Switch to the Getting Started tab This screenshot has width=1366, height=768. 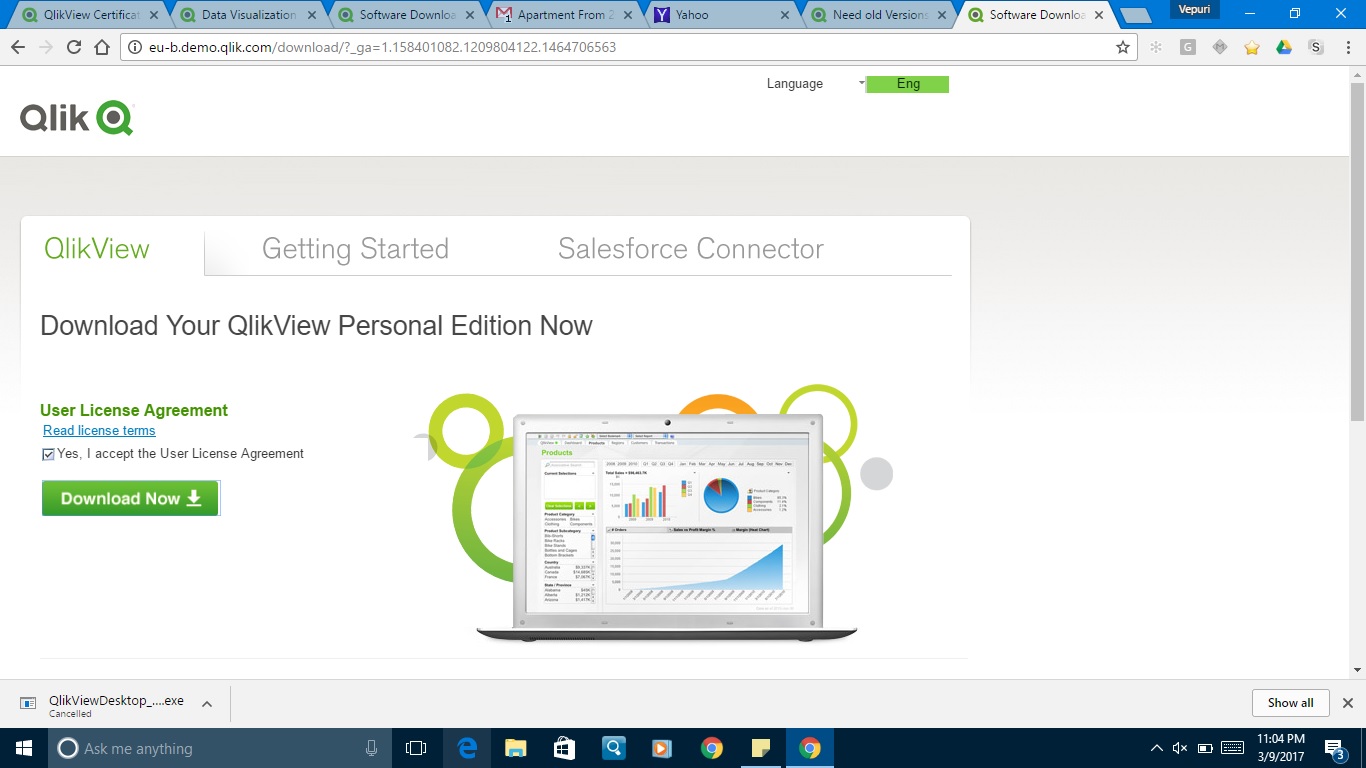pyautogui.click(x=355, y=248)
